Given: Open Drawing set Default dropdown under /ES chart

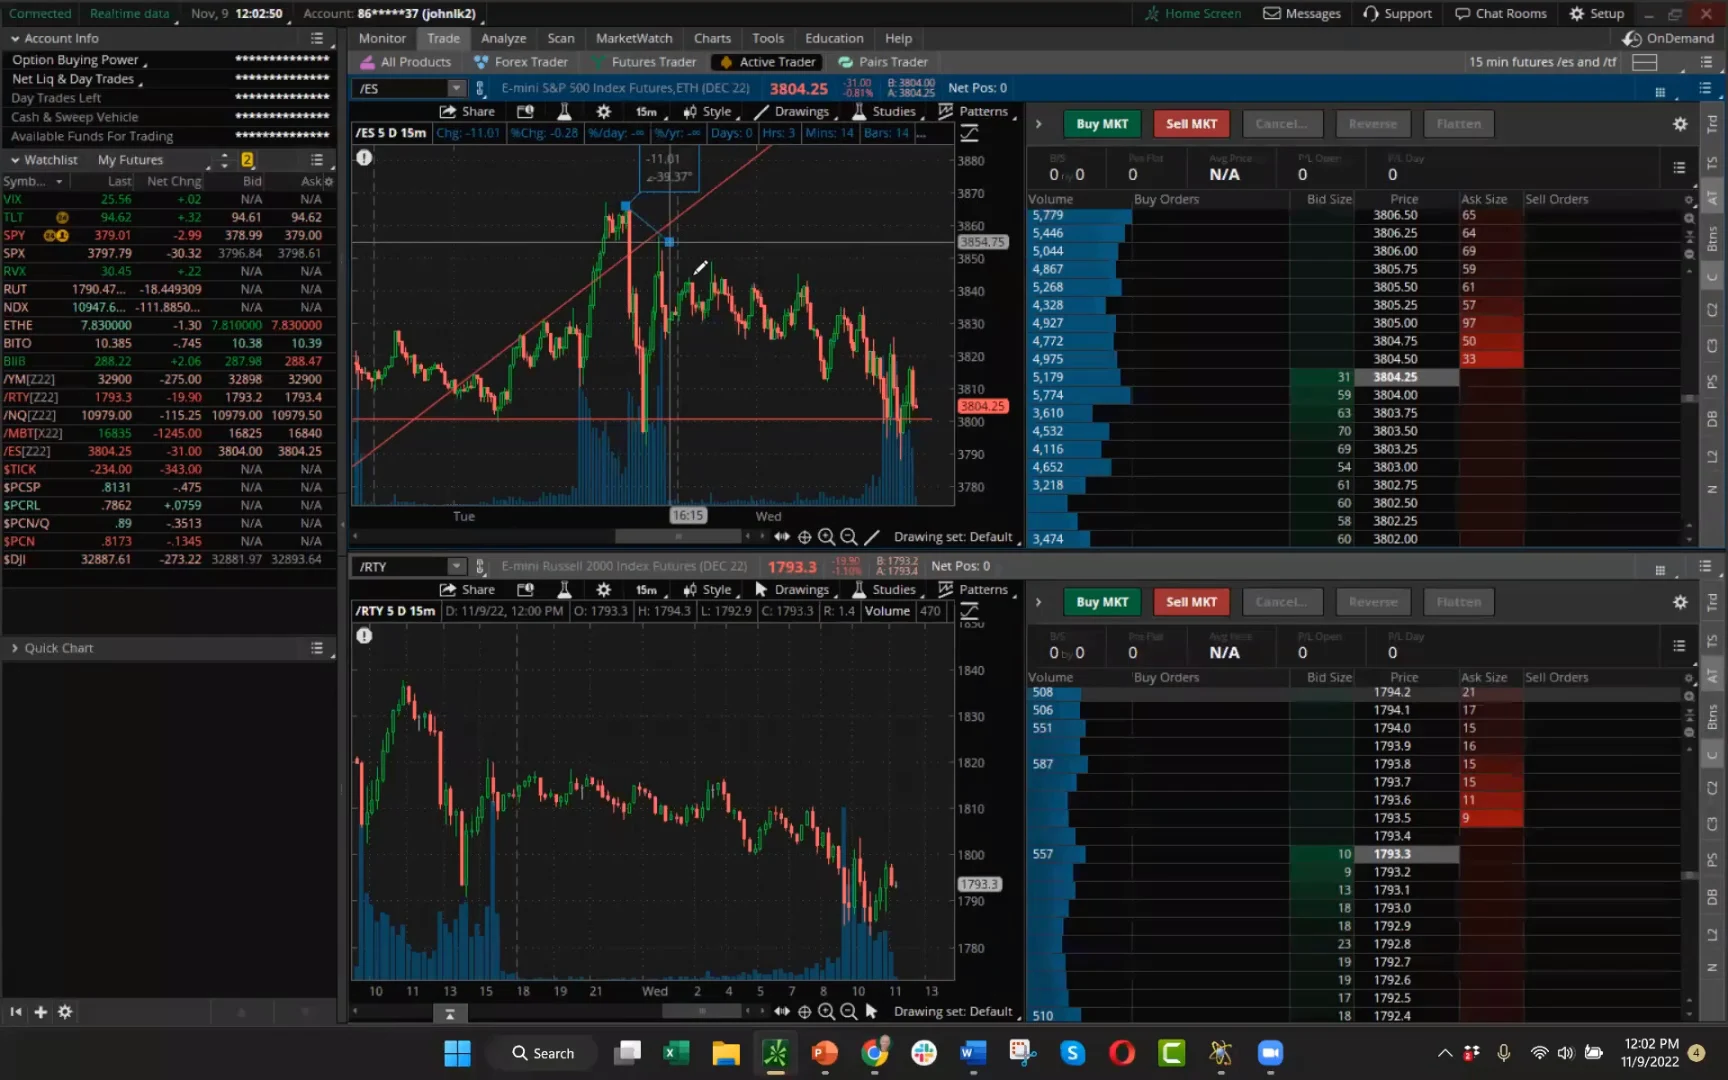Looking at the screenshot, I should pyautogui.click(x=956, y=537).
